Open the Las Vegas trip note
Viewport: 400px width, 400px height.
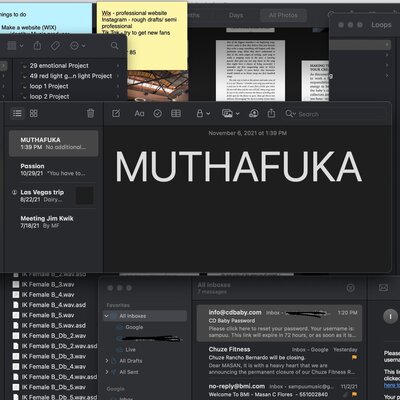click(x=54, y=196)
